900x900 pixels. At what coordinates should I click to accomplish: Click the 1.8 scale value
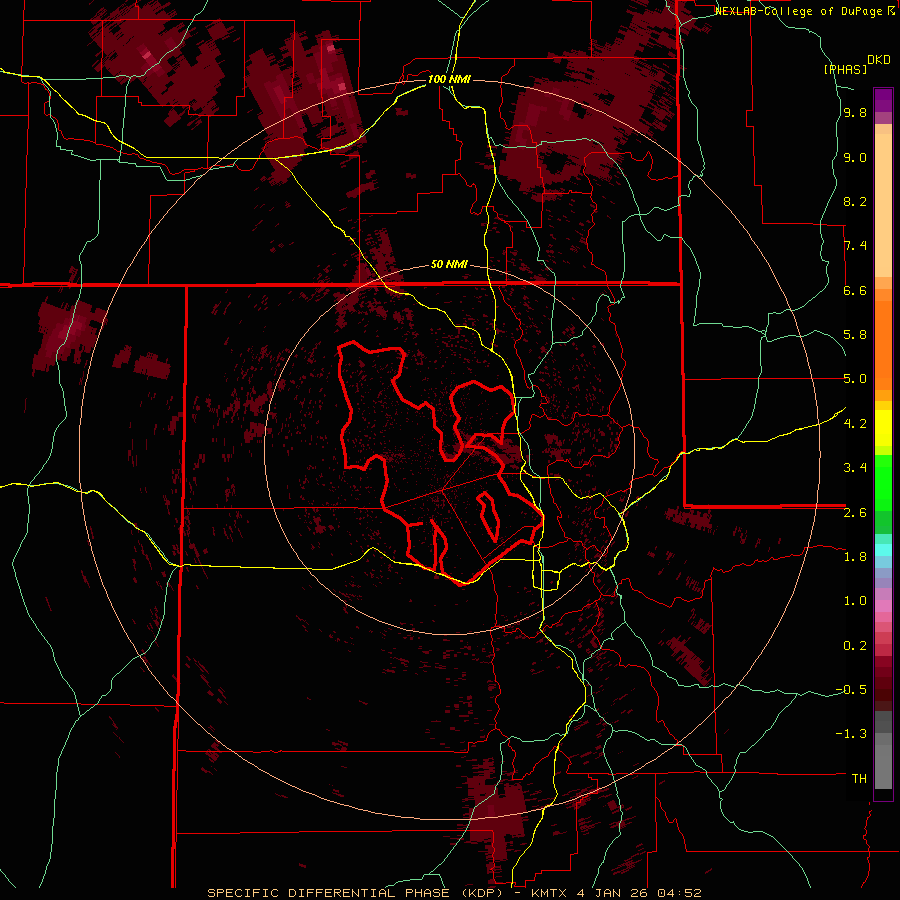click(855, 556)
